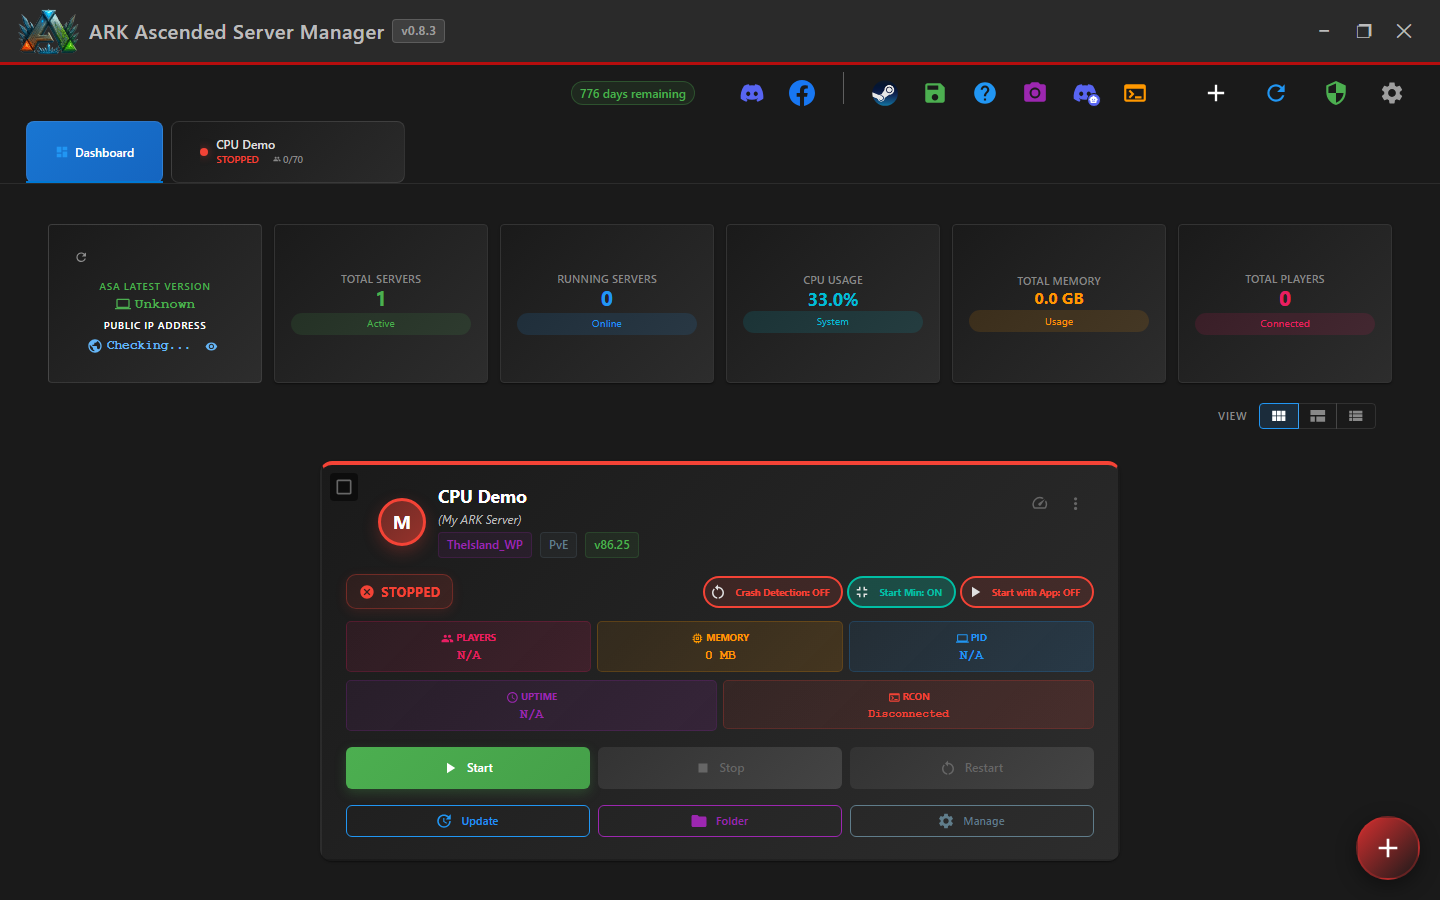Open the Discord bot settings icon

[x=1085, y=93]
